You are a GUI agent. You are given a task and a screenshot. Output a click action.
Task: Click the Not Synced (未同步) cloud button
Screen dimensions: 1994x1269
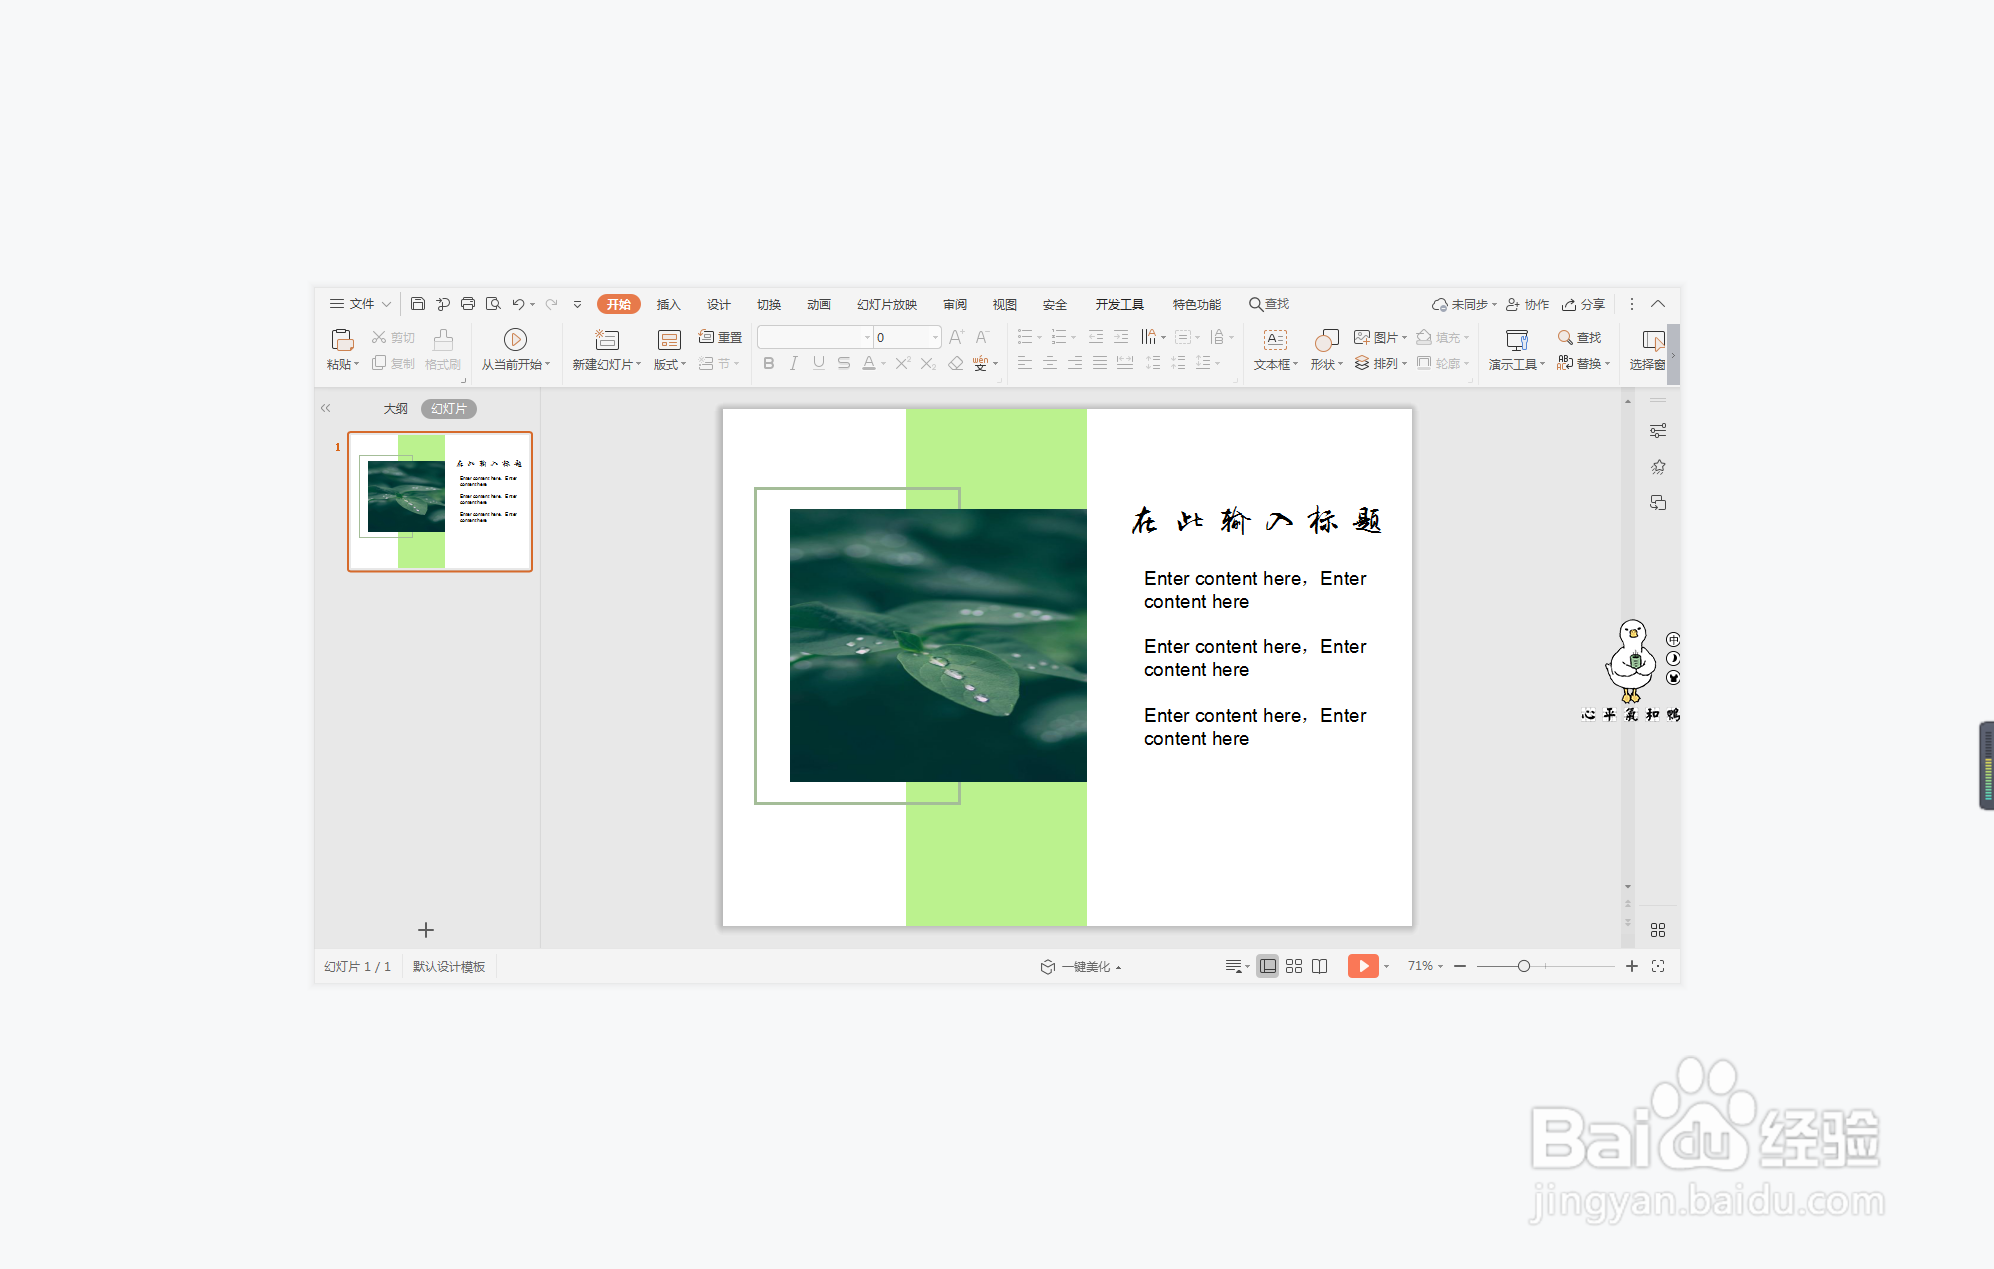tap(1464, 304)
